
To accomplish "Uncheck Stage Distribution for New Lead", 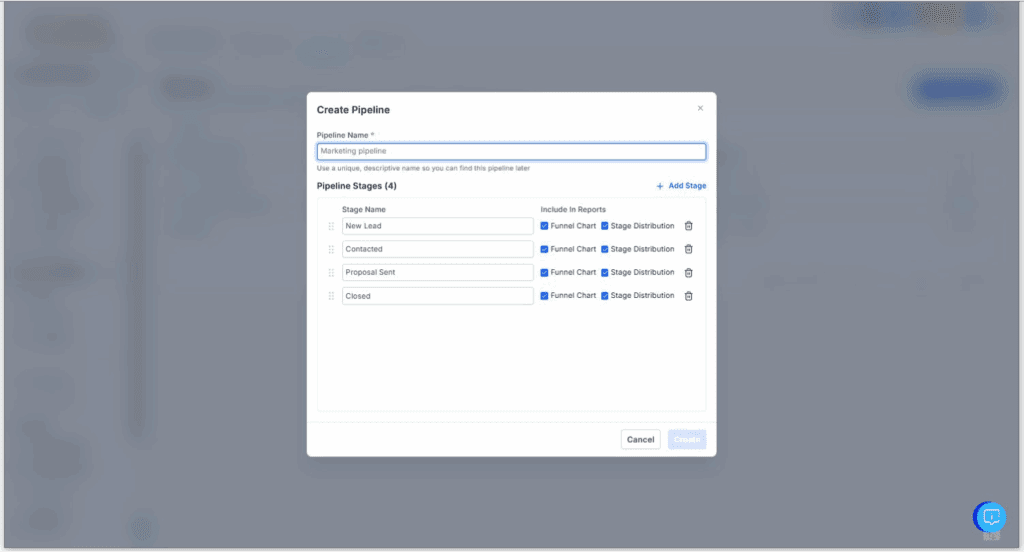I will coord(605,226).
